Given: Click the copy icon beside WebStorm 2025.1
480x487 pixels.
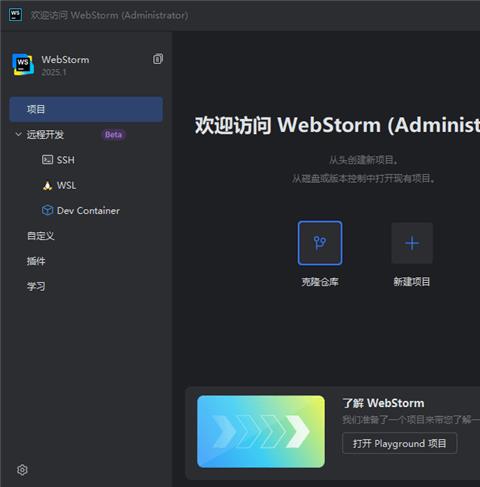Looking at the screenshot, I should pyautogui.click(x=158, y=59).
